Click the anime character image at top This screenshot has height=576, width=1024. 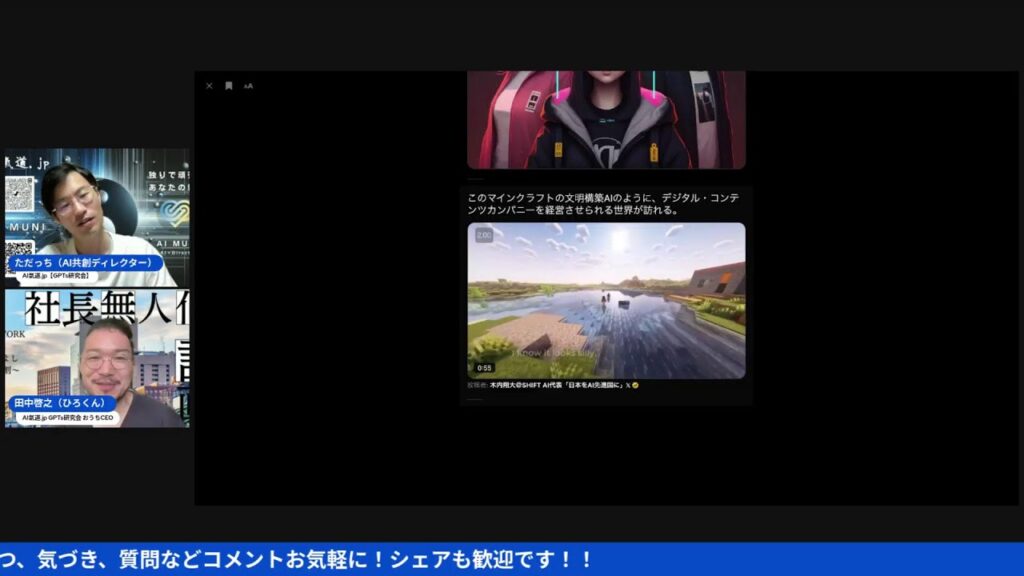point(606,119)
